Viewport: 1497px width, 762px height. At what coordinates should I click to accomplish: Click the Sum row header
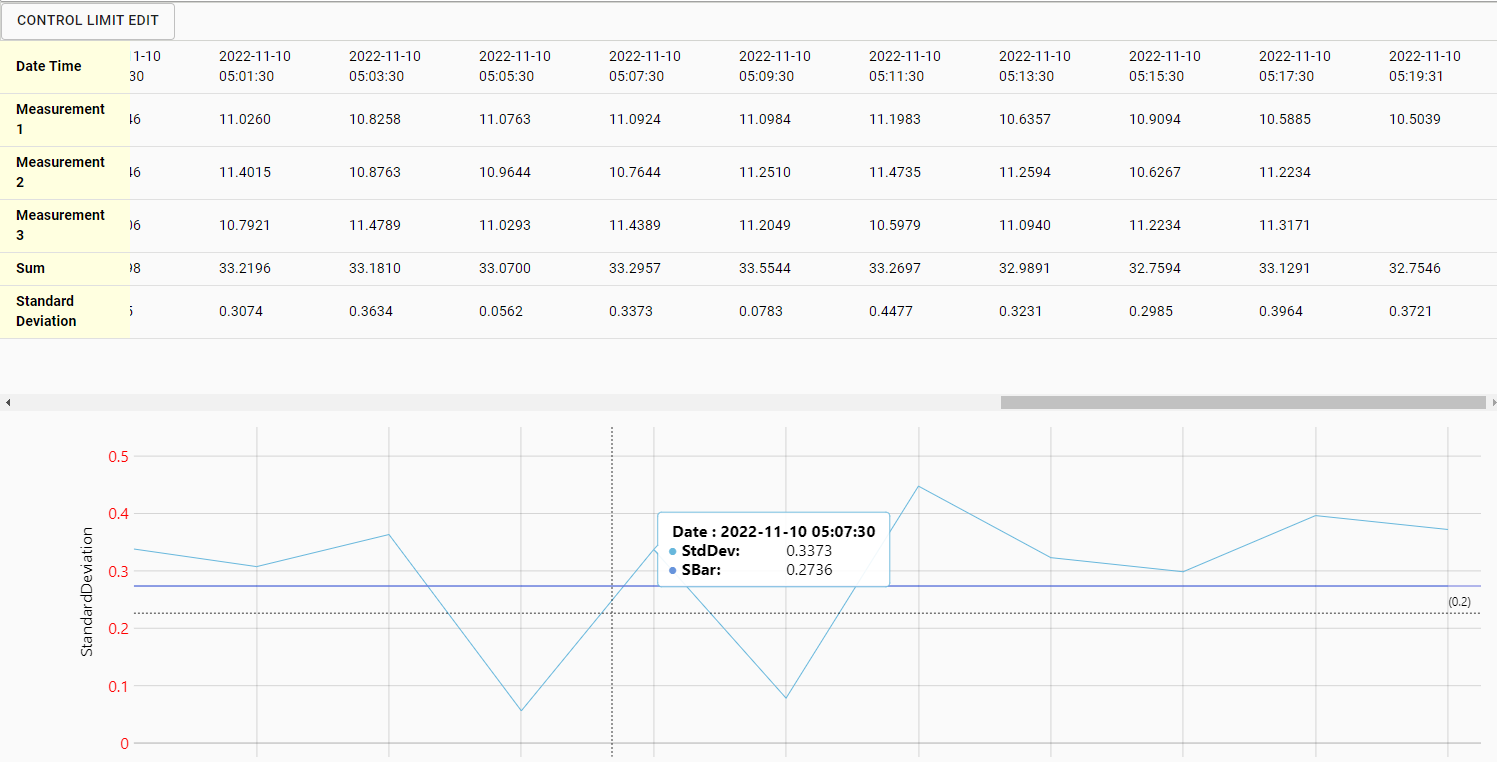click(x=30, y=268)
